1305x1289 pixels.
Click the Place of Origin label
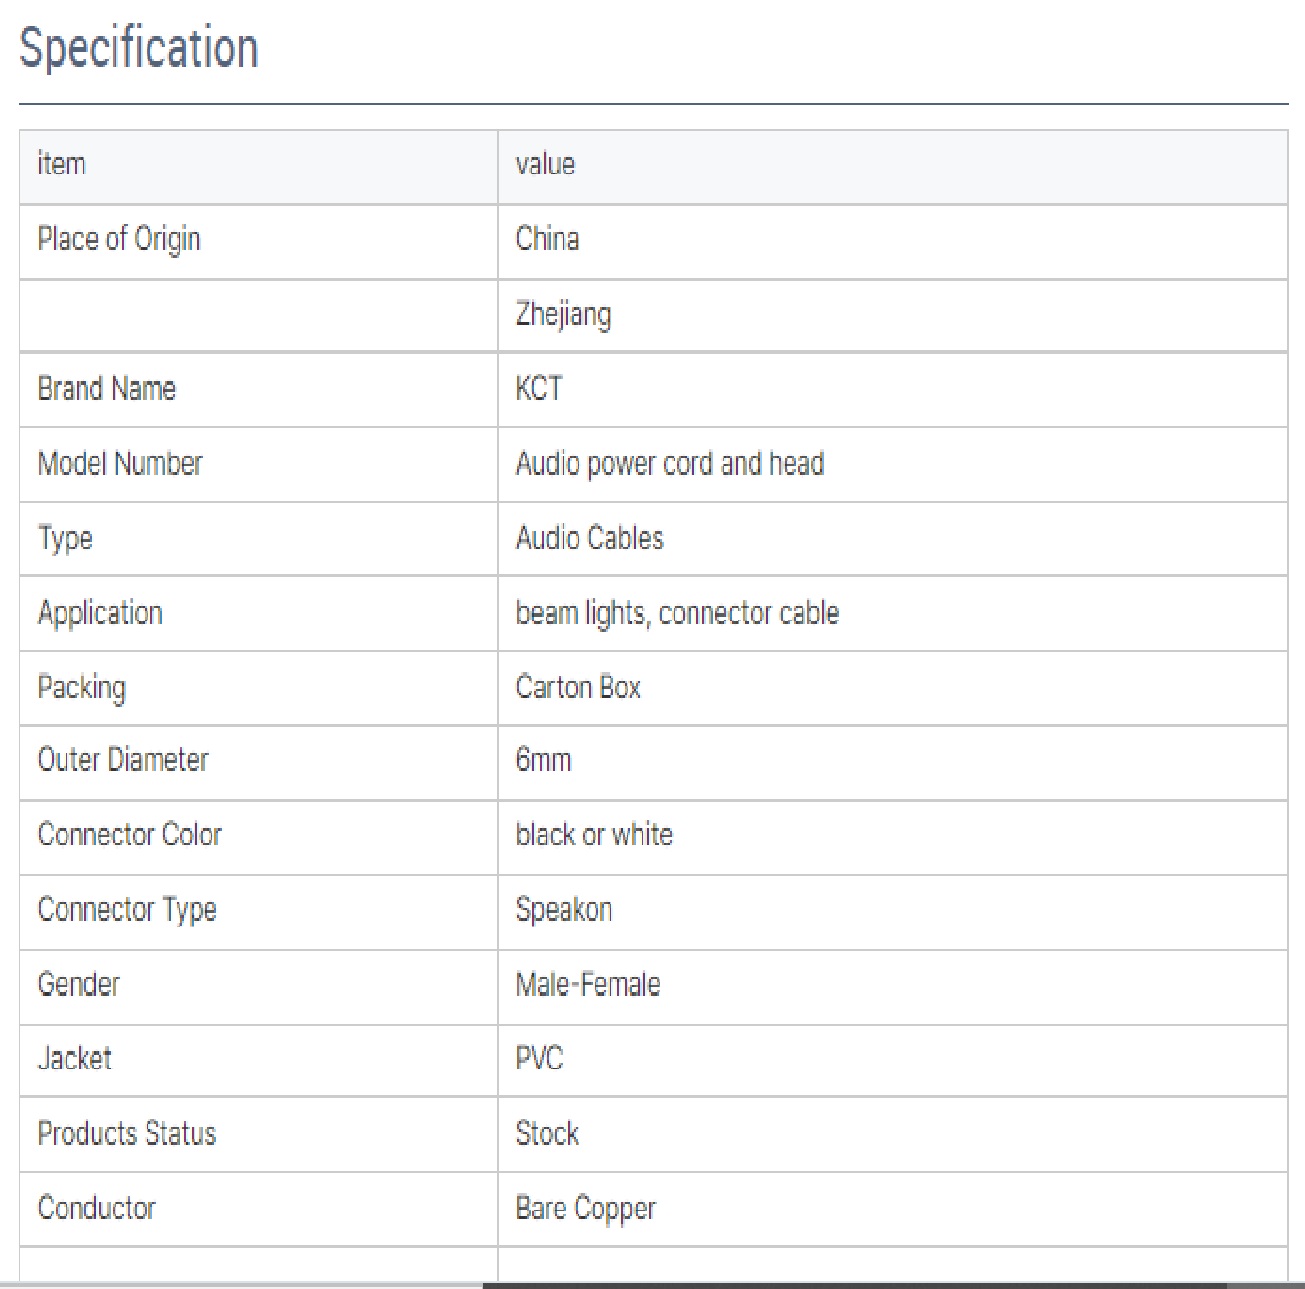click(x=119, y=239)
